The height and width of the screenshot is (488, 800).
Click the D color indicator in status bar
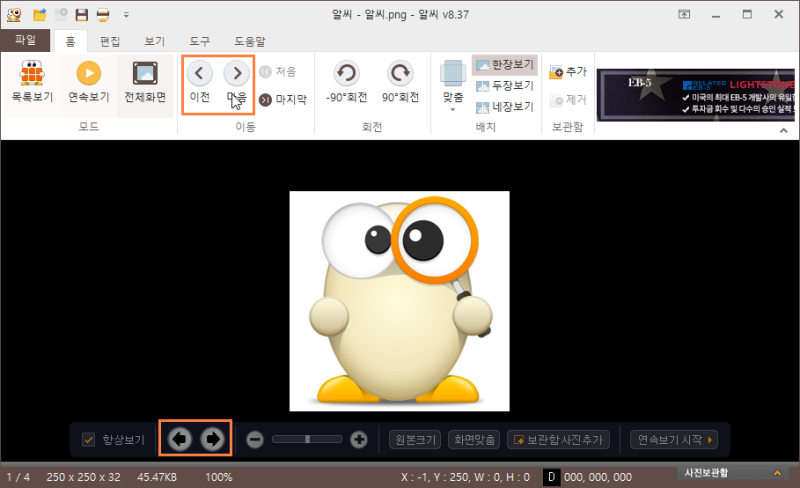pyautogui.click(x=551, y=477)
